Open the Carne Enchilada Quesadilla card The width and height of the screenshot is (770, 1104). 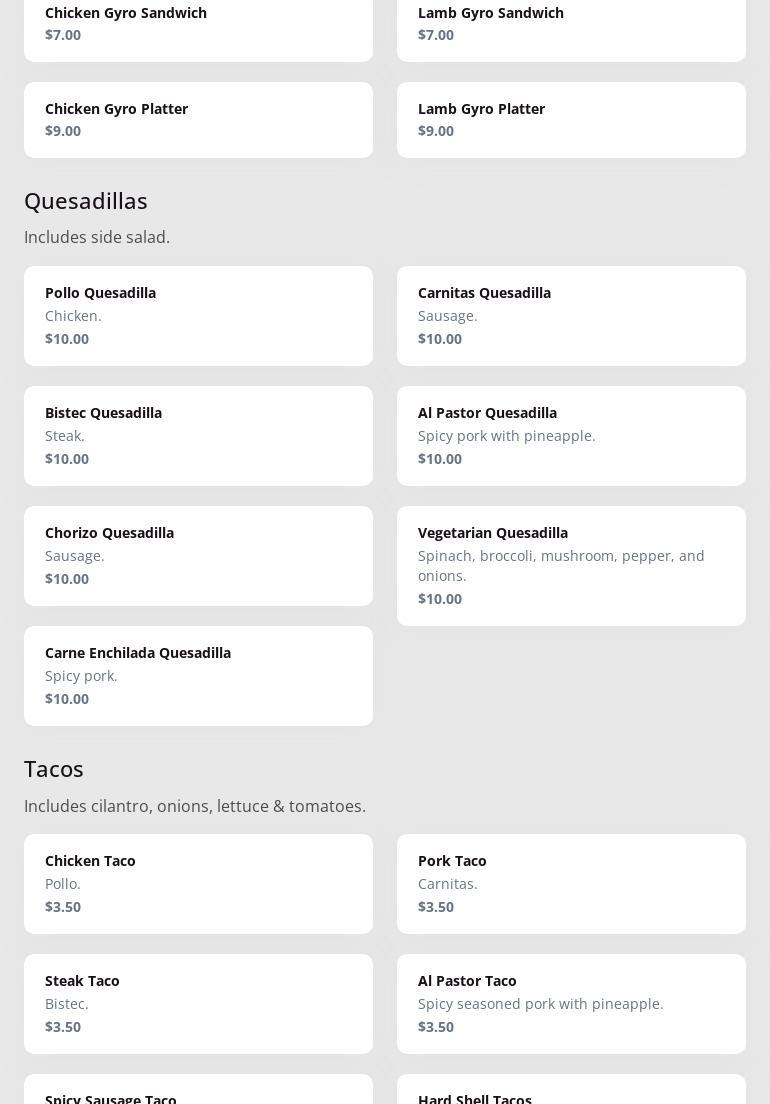point(198,676)
